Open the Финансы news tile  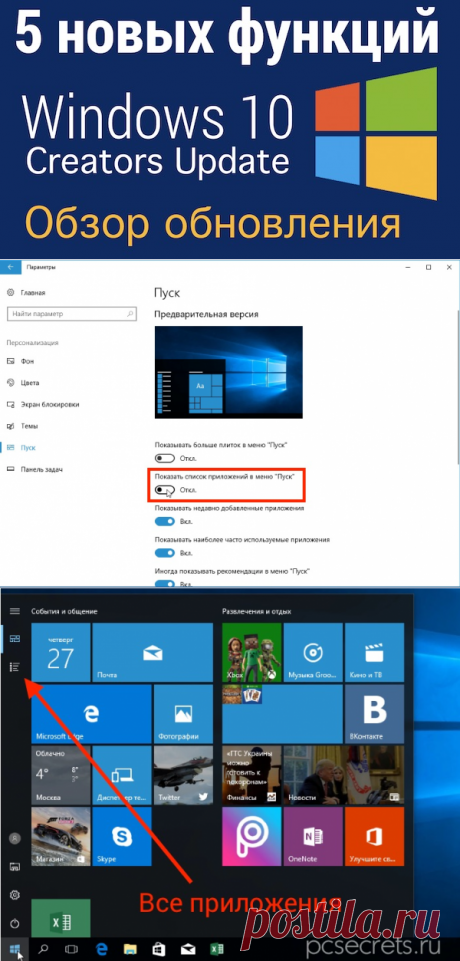click(x=252, y=775)
